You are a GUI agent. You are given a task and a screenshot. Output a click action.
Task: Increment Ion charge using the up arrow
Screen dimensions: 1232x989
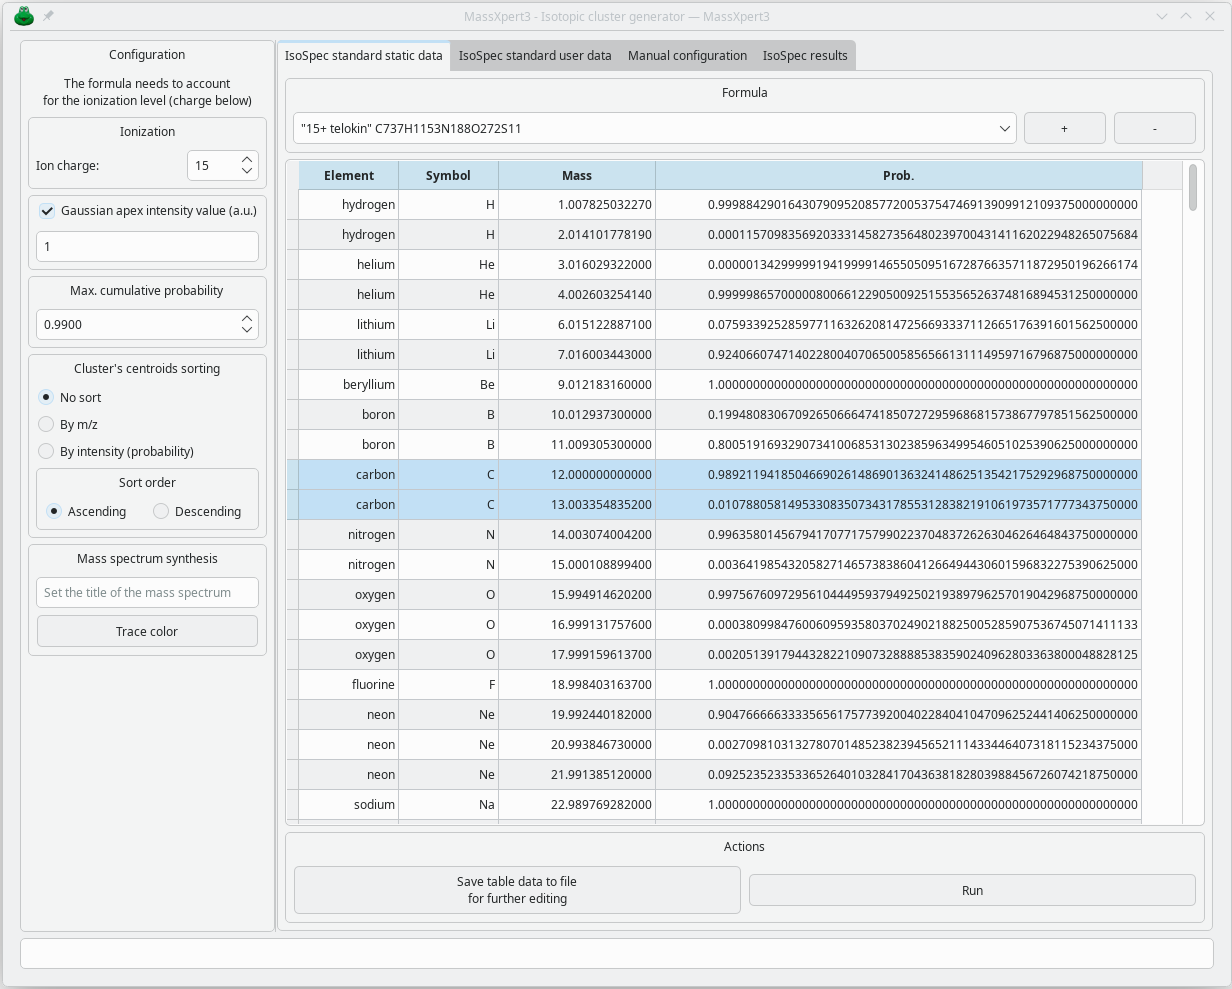coord(247,159)
